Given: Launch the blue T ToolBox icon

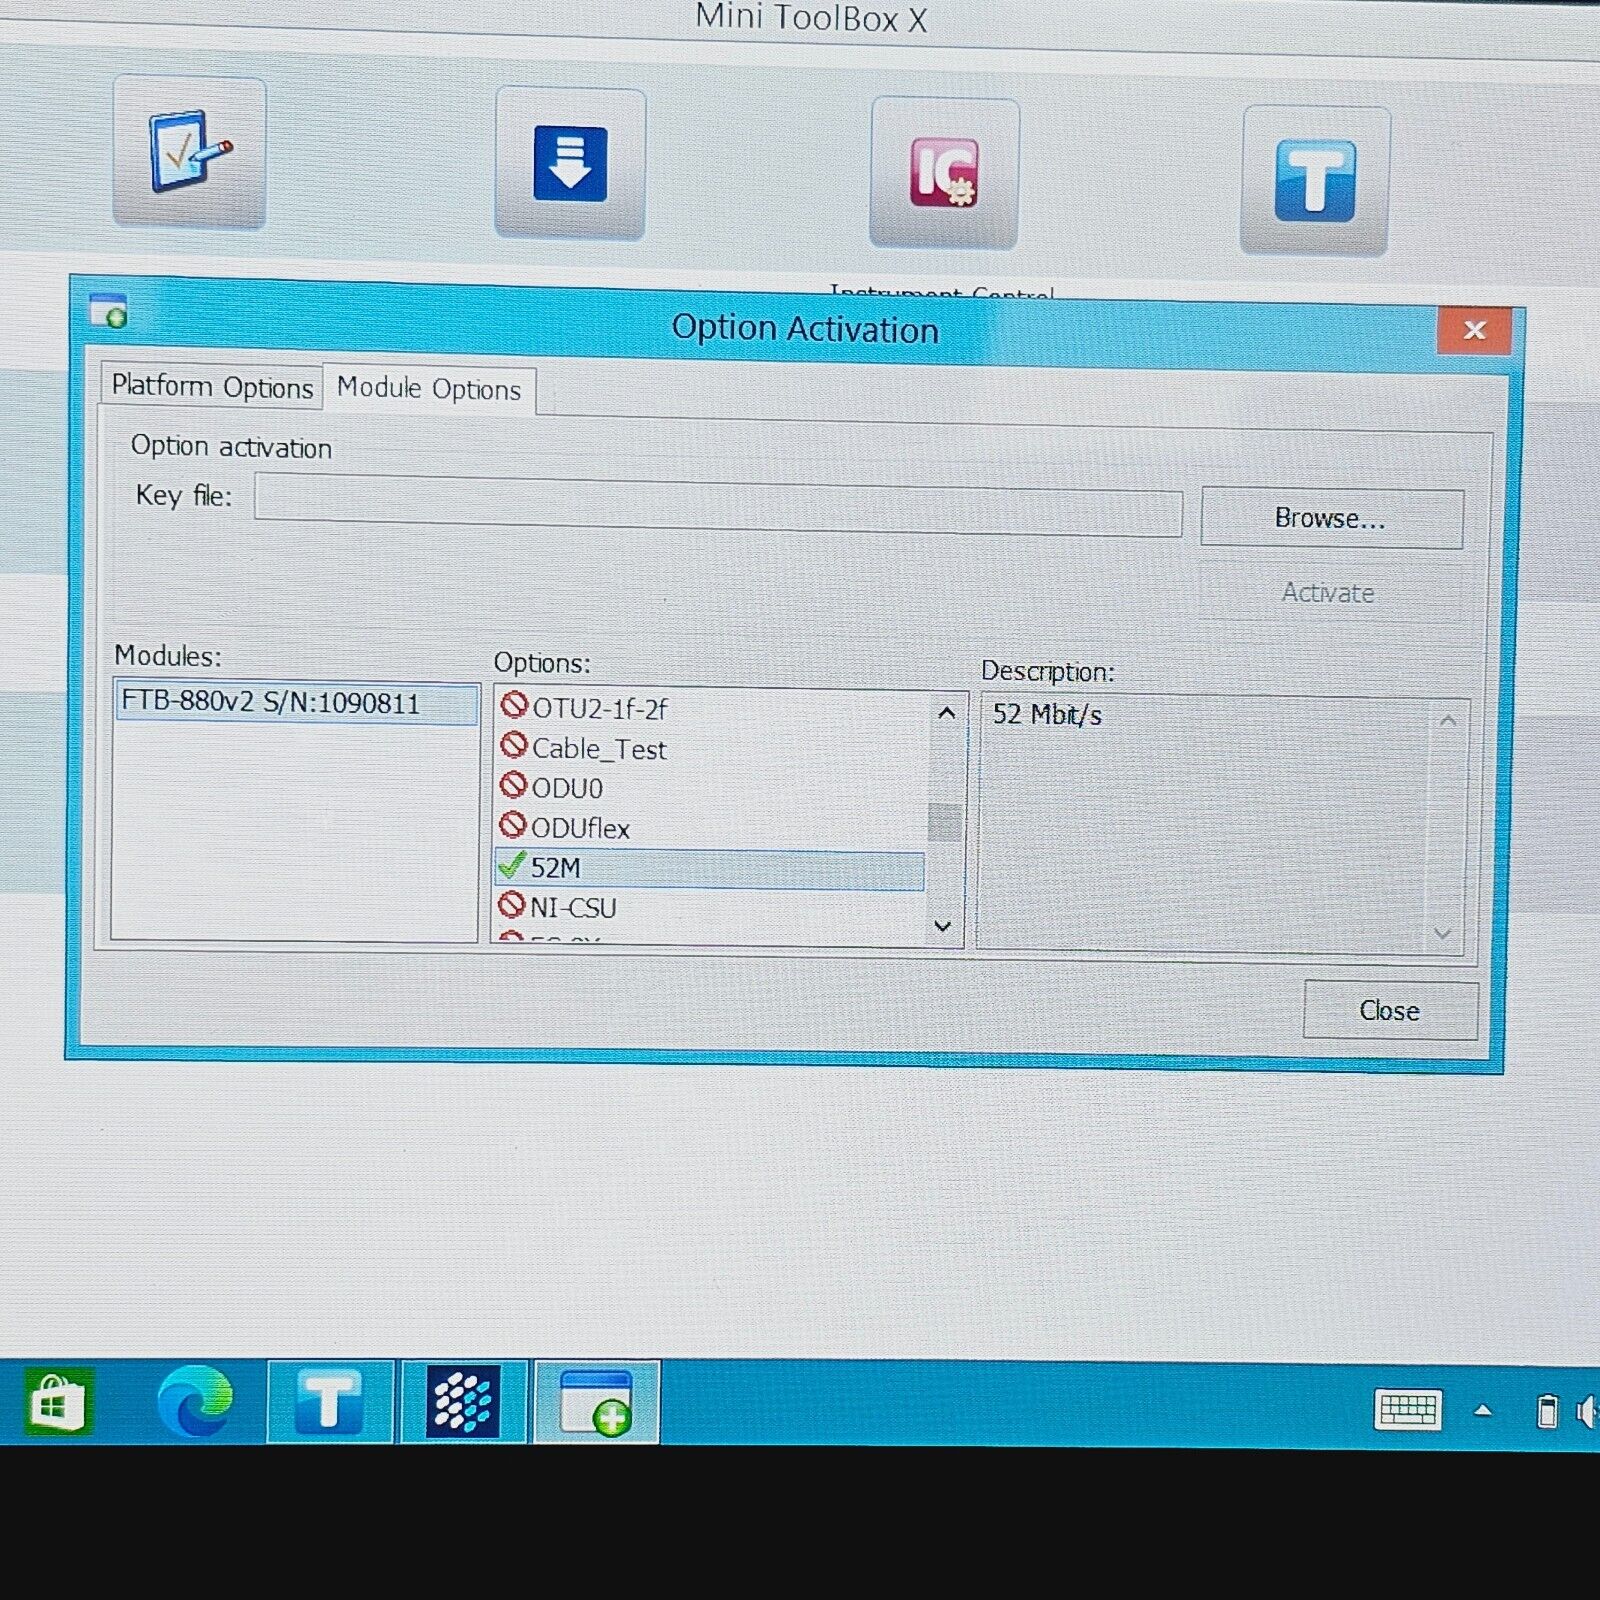Looking at the screenshot, I should [x=1315, y=181].
